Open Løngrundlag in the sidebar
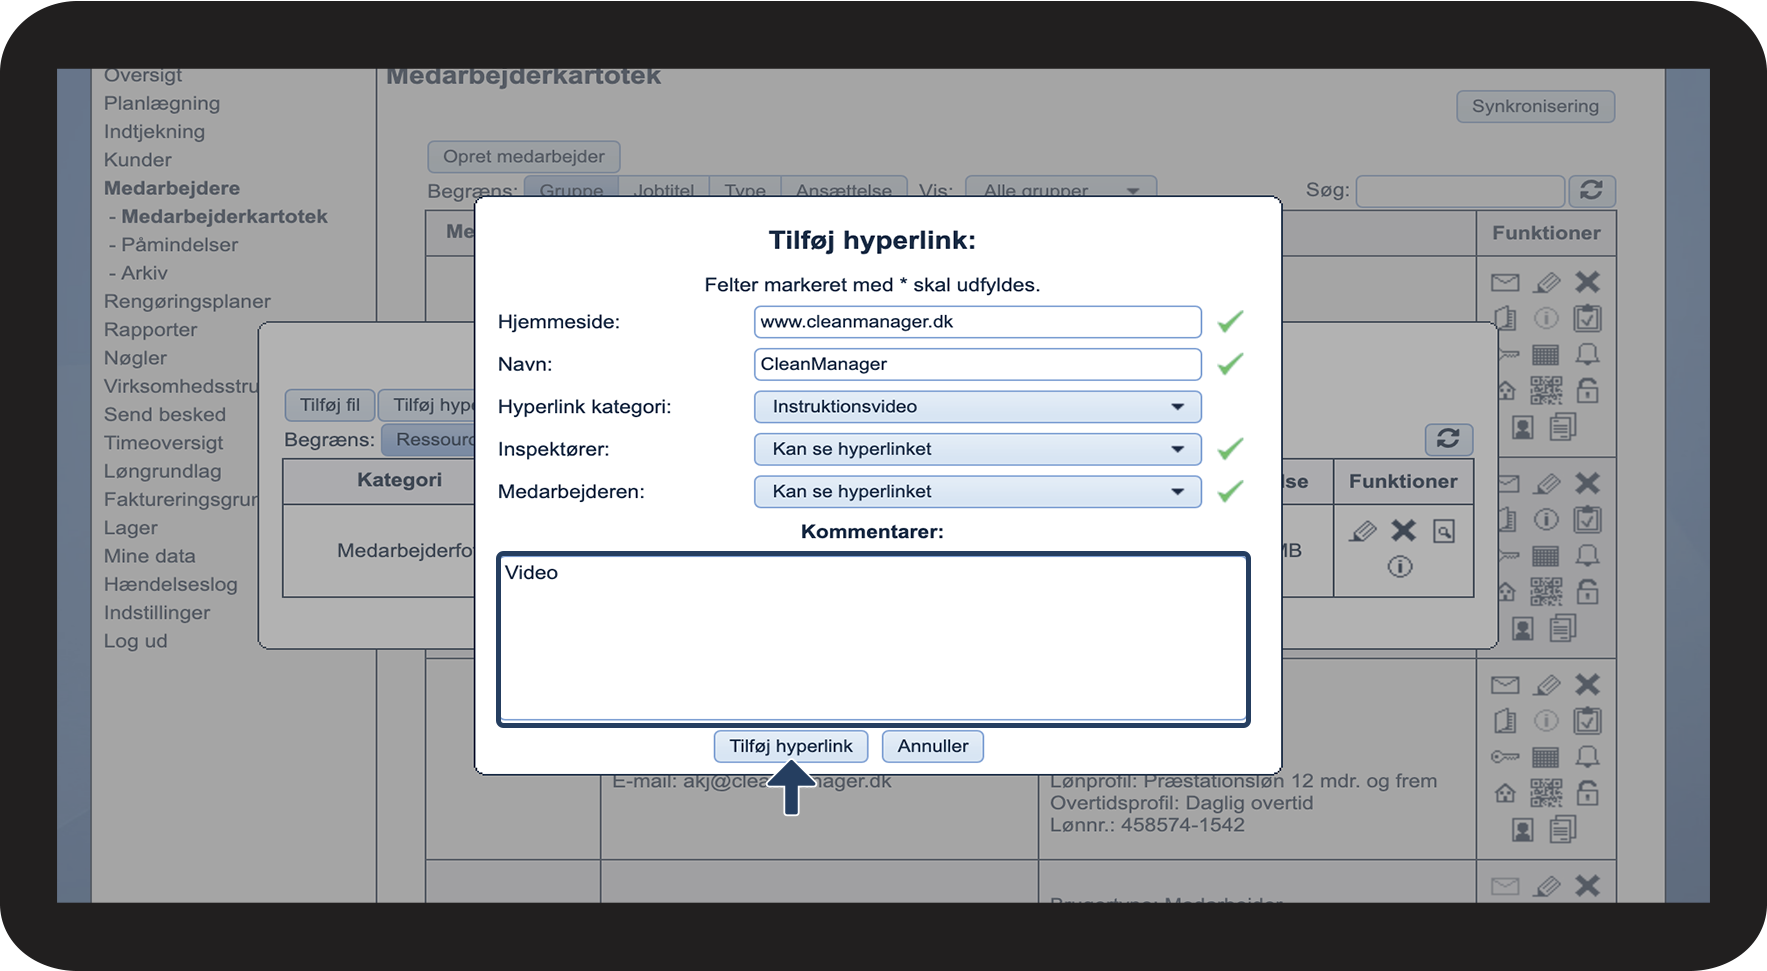Screen dimensions: 1767x971 pyautogui.click(x=163, y=471)
